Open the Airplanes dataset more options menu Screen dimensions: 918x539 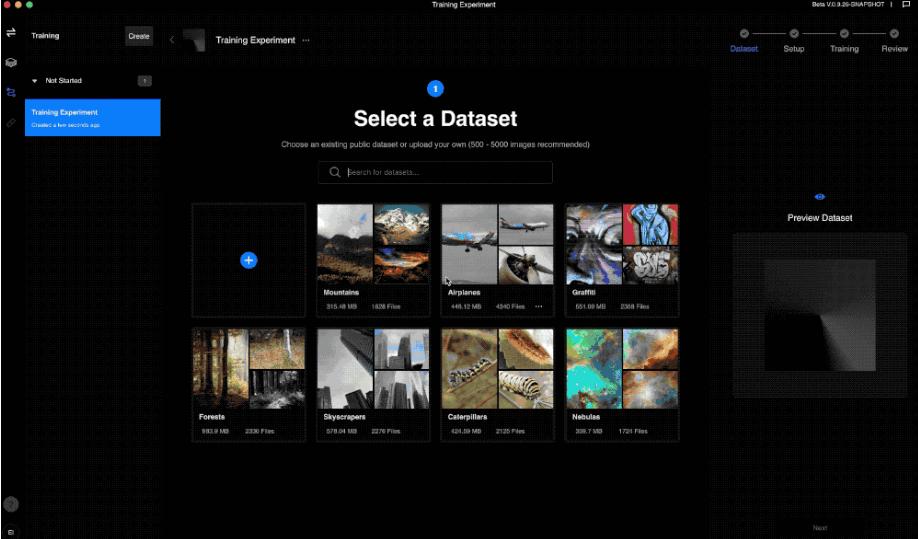click(x=539, y=306)
